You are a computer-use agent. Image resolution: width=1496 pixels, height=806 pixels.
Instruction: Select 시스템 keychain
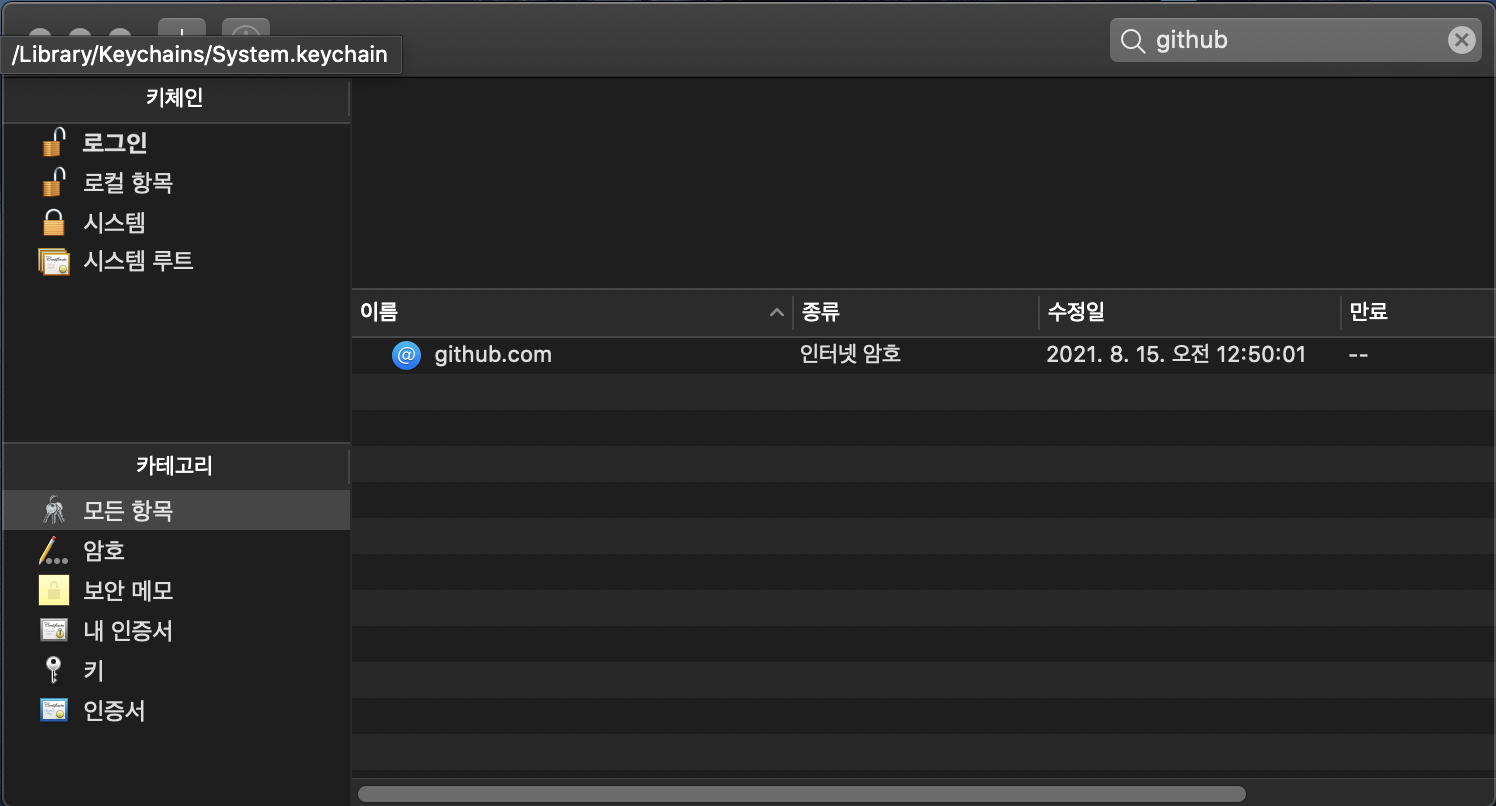click(114, 222)
